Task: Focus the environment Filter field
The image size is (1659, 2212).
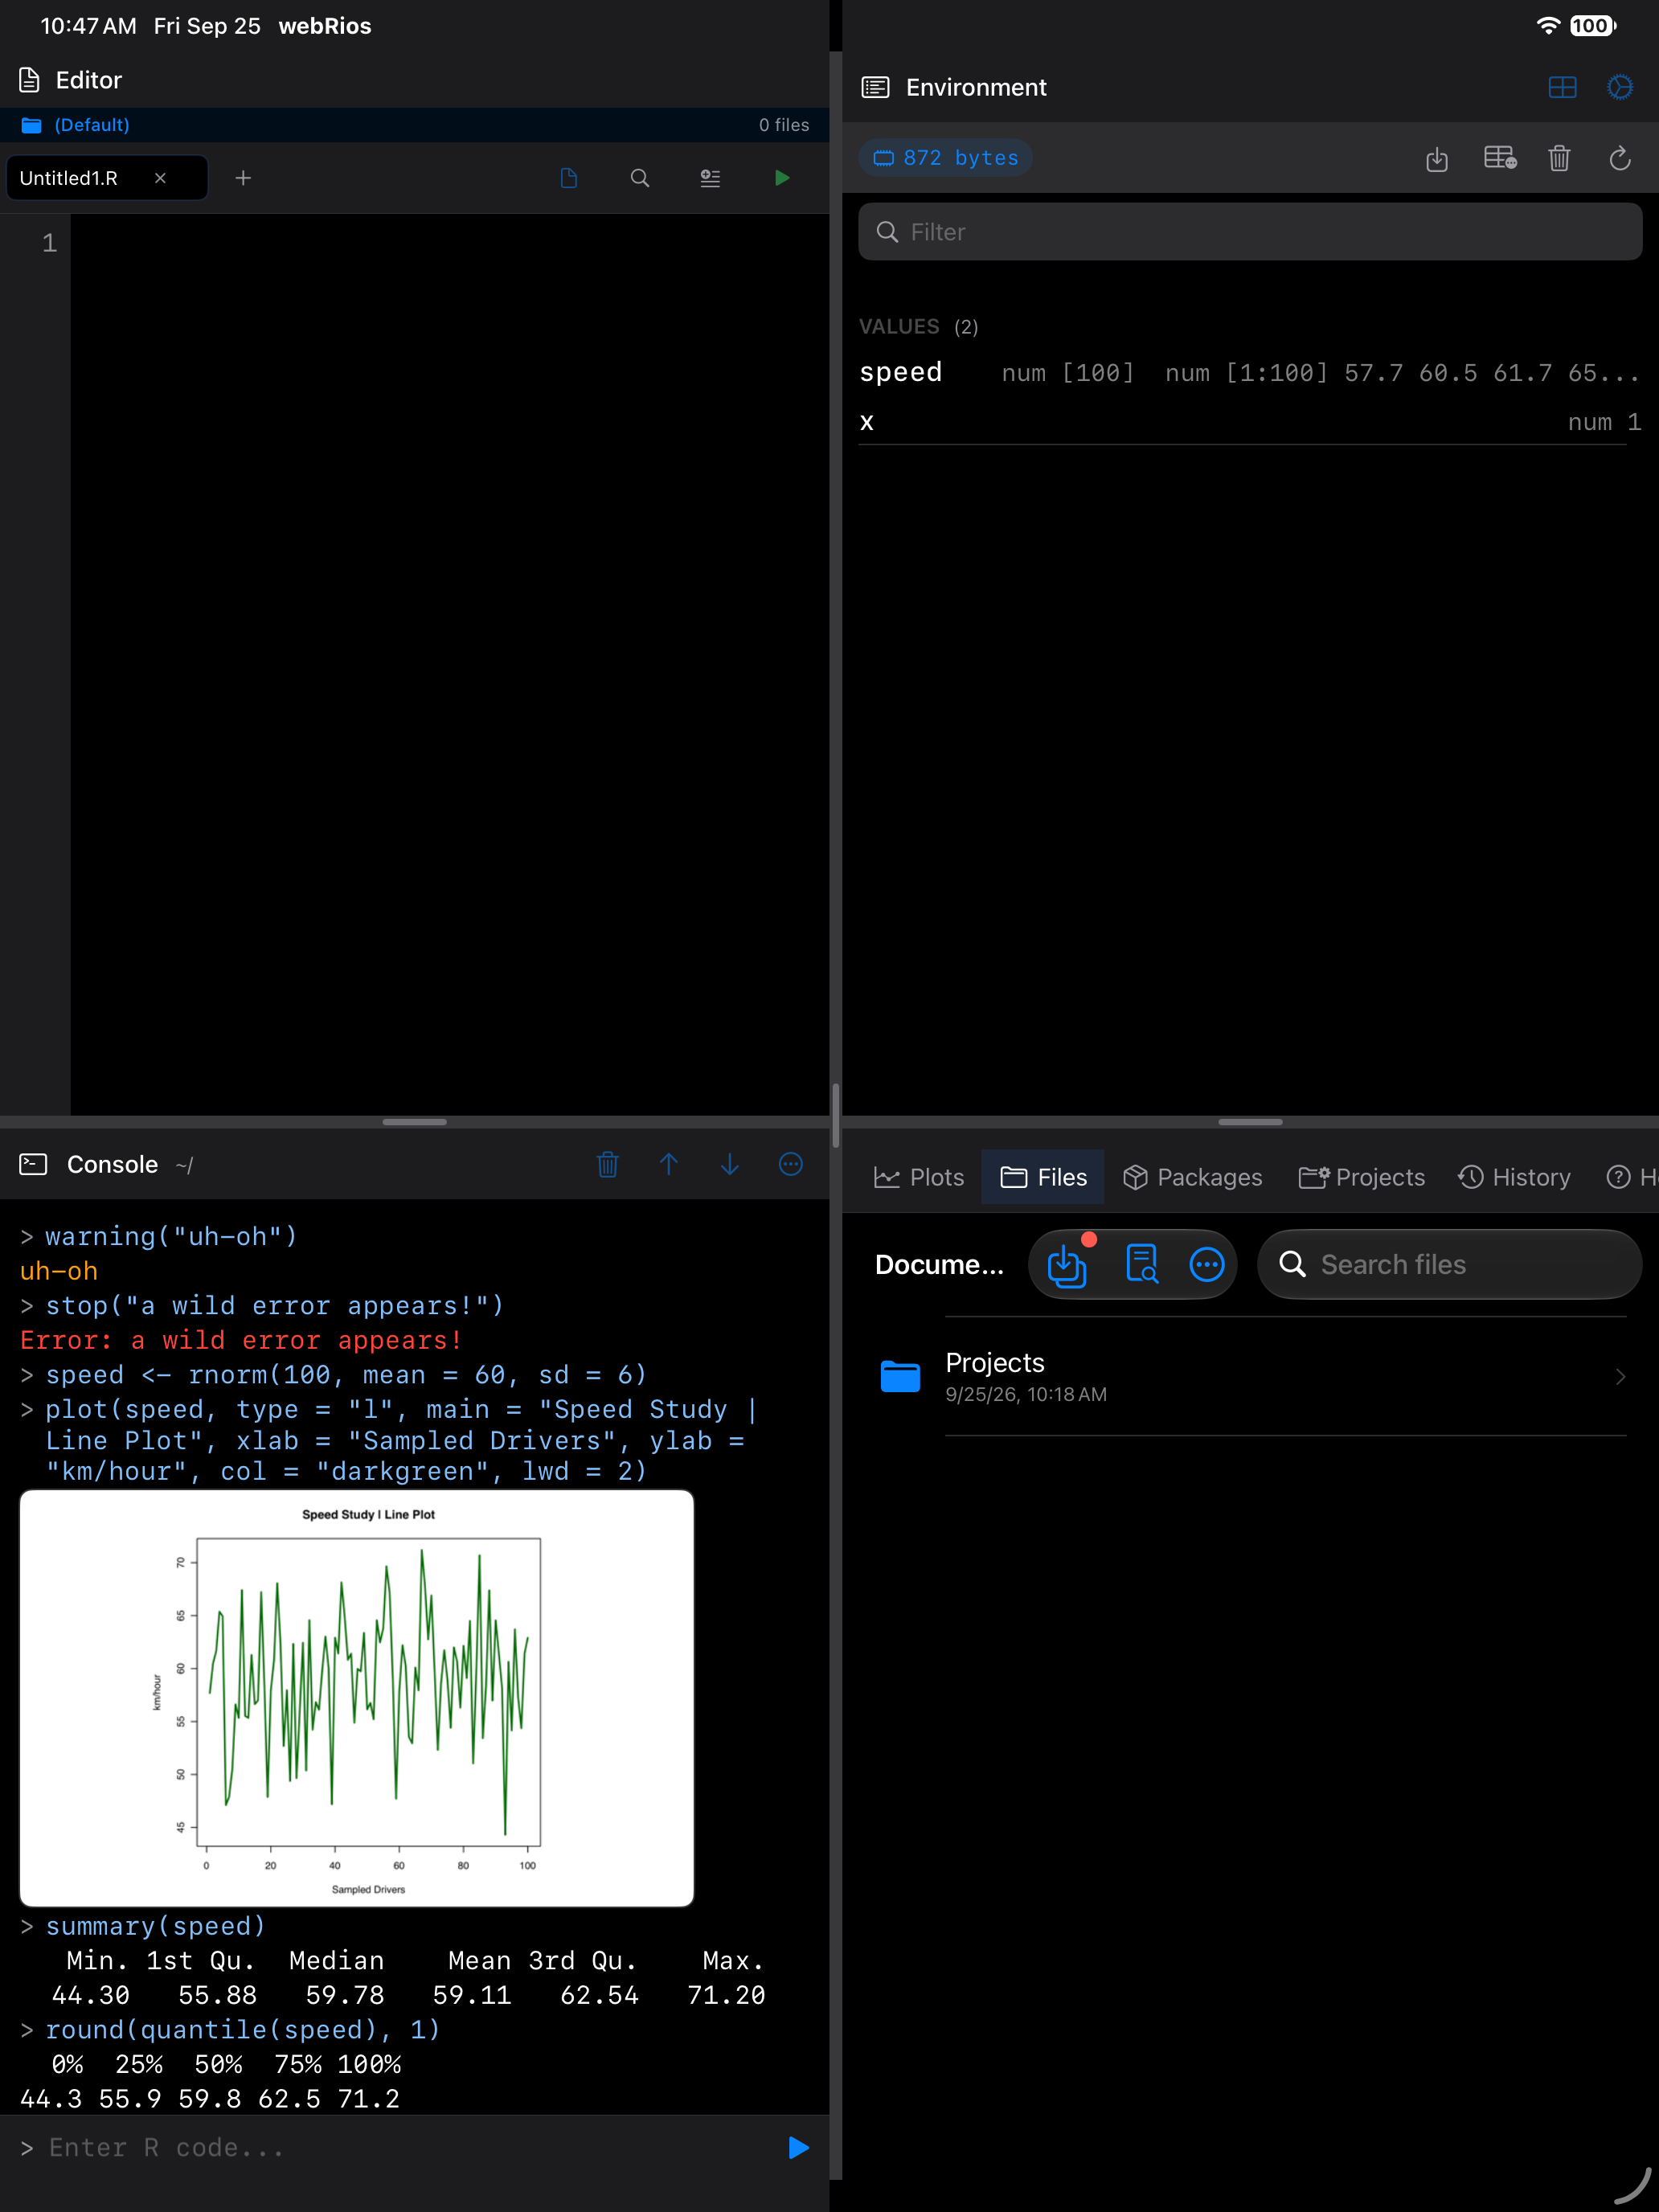Action: pos(1250,232)
